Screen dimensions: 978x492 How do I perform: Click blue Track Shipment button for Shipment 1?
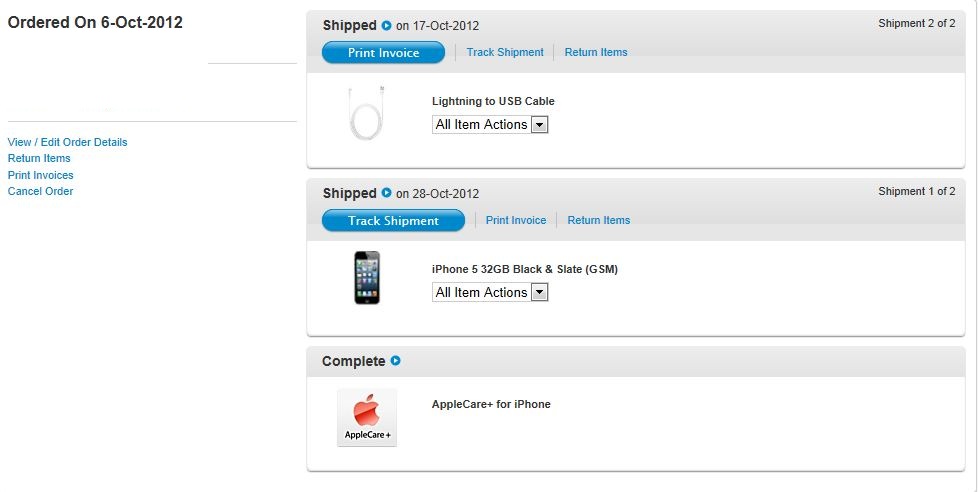tap(394, 221)
